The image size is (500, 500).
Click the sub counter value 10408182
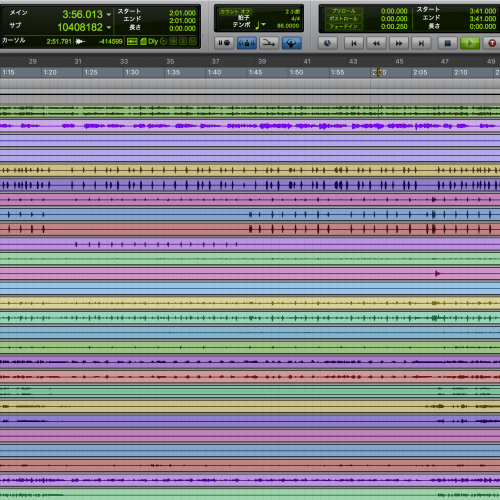pos(80,27)
